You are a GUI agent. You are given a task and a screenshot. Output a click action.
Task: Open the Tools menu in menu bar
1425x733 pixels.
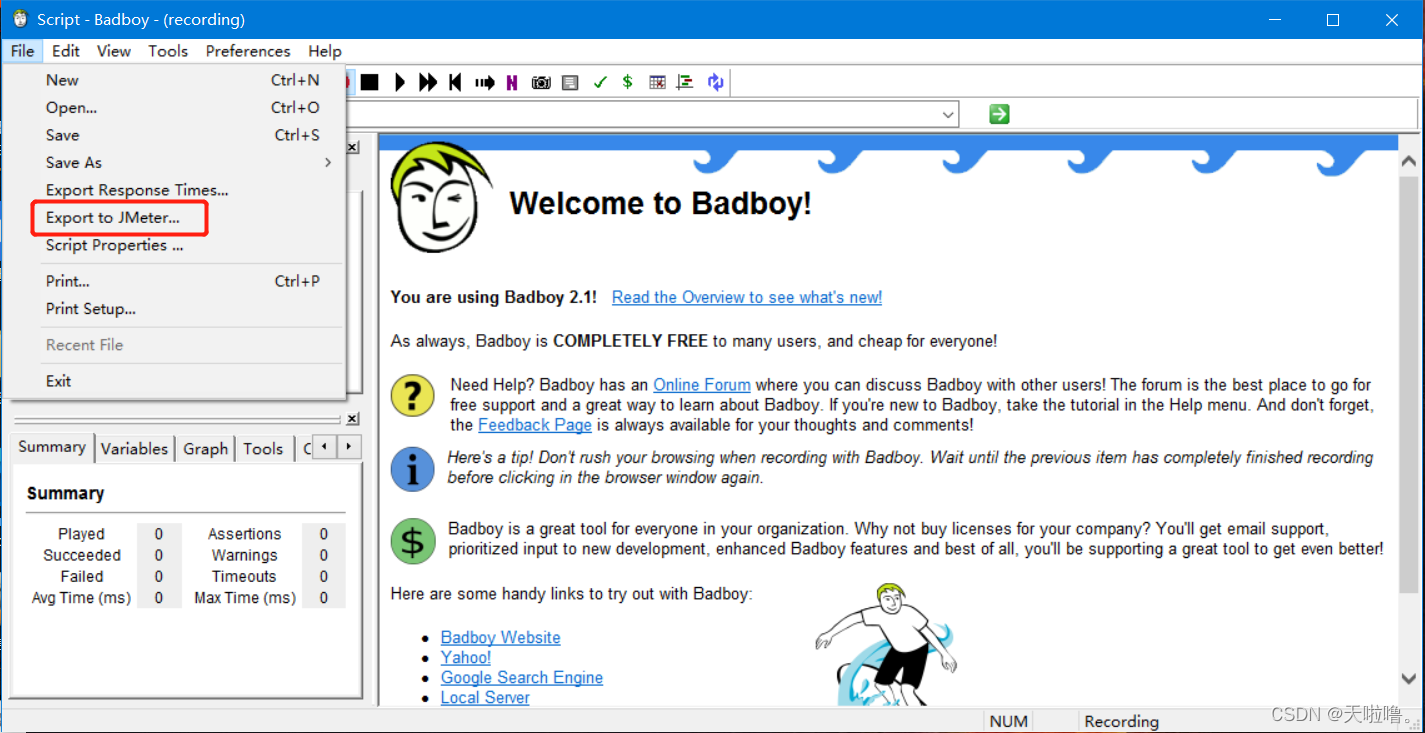click(168, 51)
